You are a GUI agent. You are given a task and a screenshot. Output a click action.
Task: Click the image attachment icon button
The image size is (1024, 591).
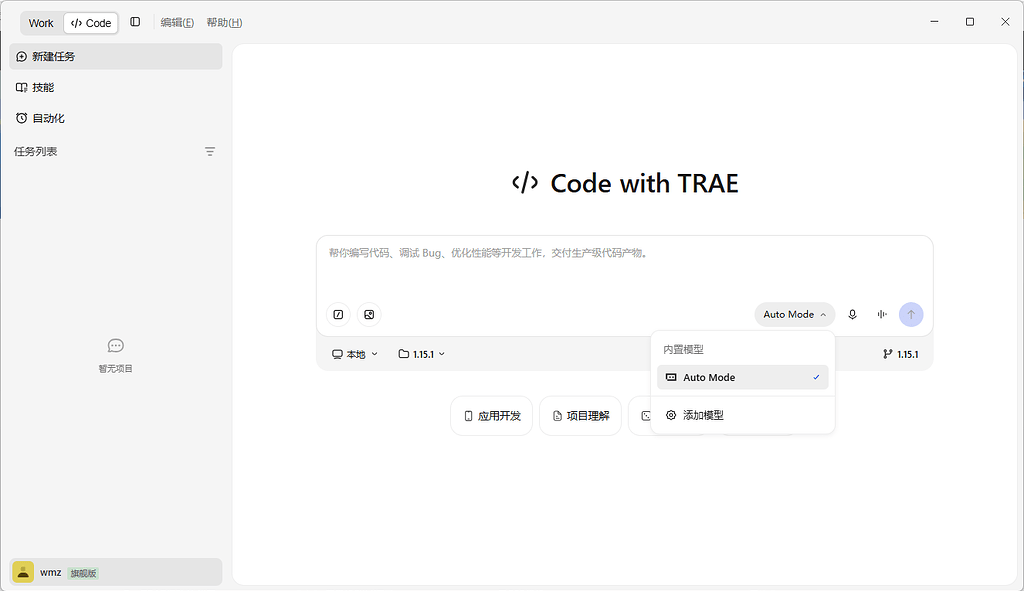(x=369, y=315)
